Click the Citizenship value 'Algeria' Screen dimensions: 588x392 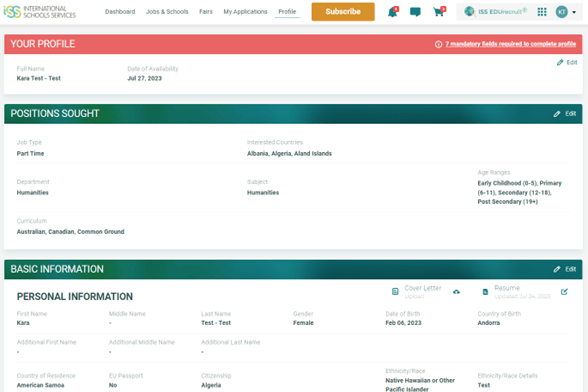click(x=211, y=385)
